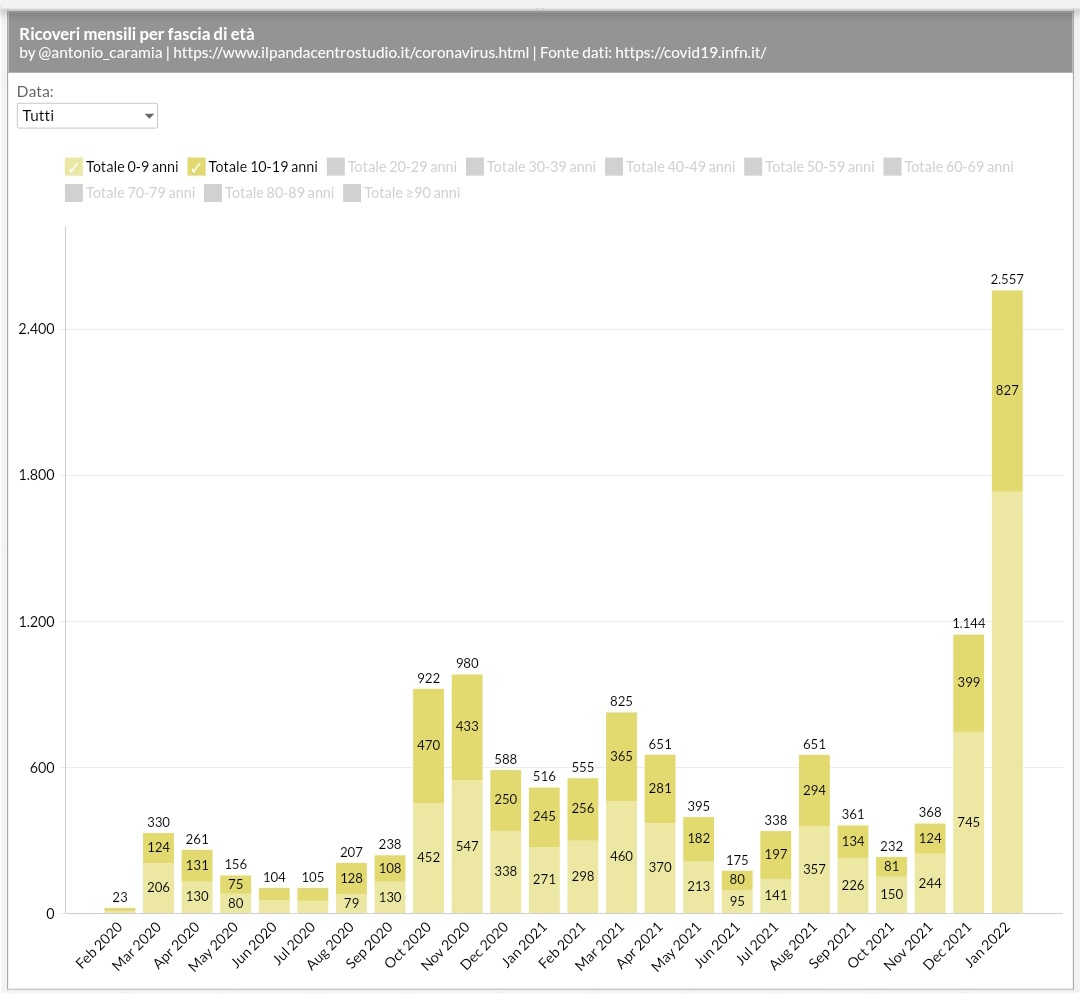Enable the Totale 70-79 anni checkbox
1080x994 pixels.
point(74,193)
